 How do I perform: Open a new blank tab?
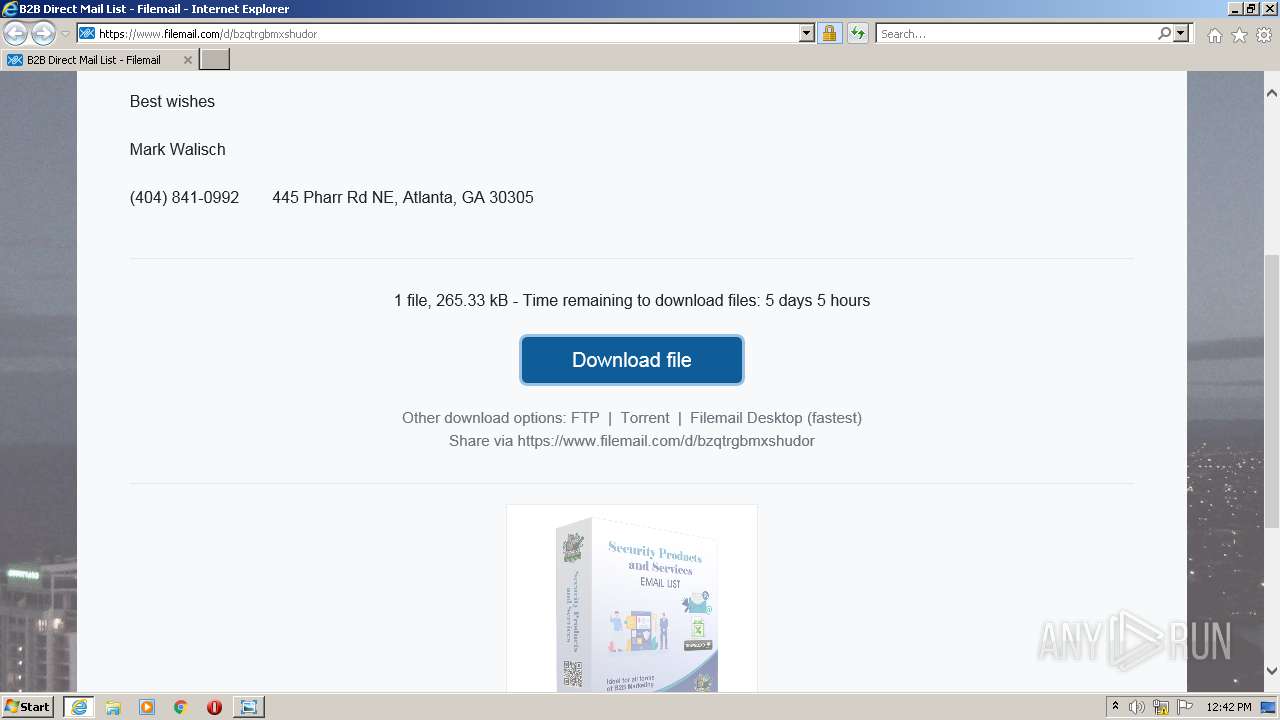coord(215,60)
